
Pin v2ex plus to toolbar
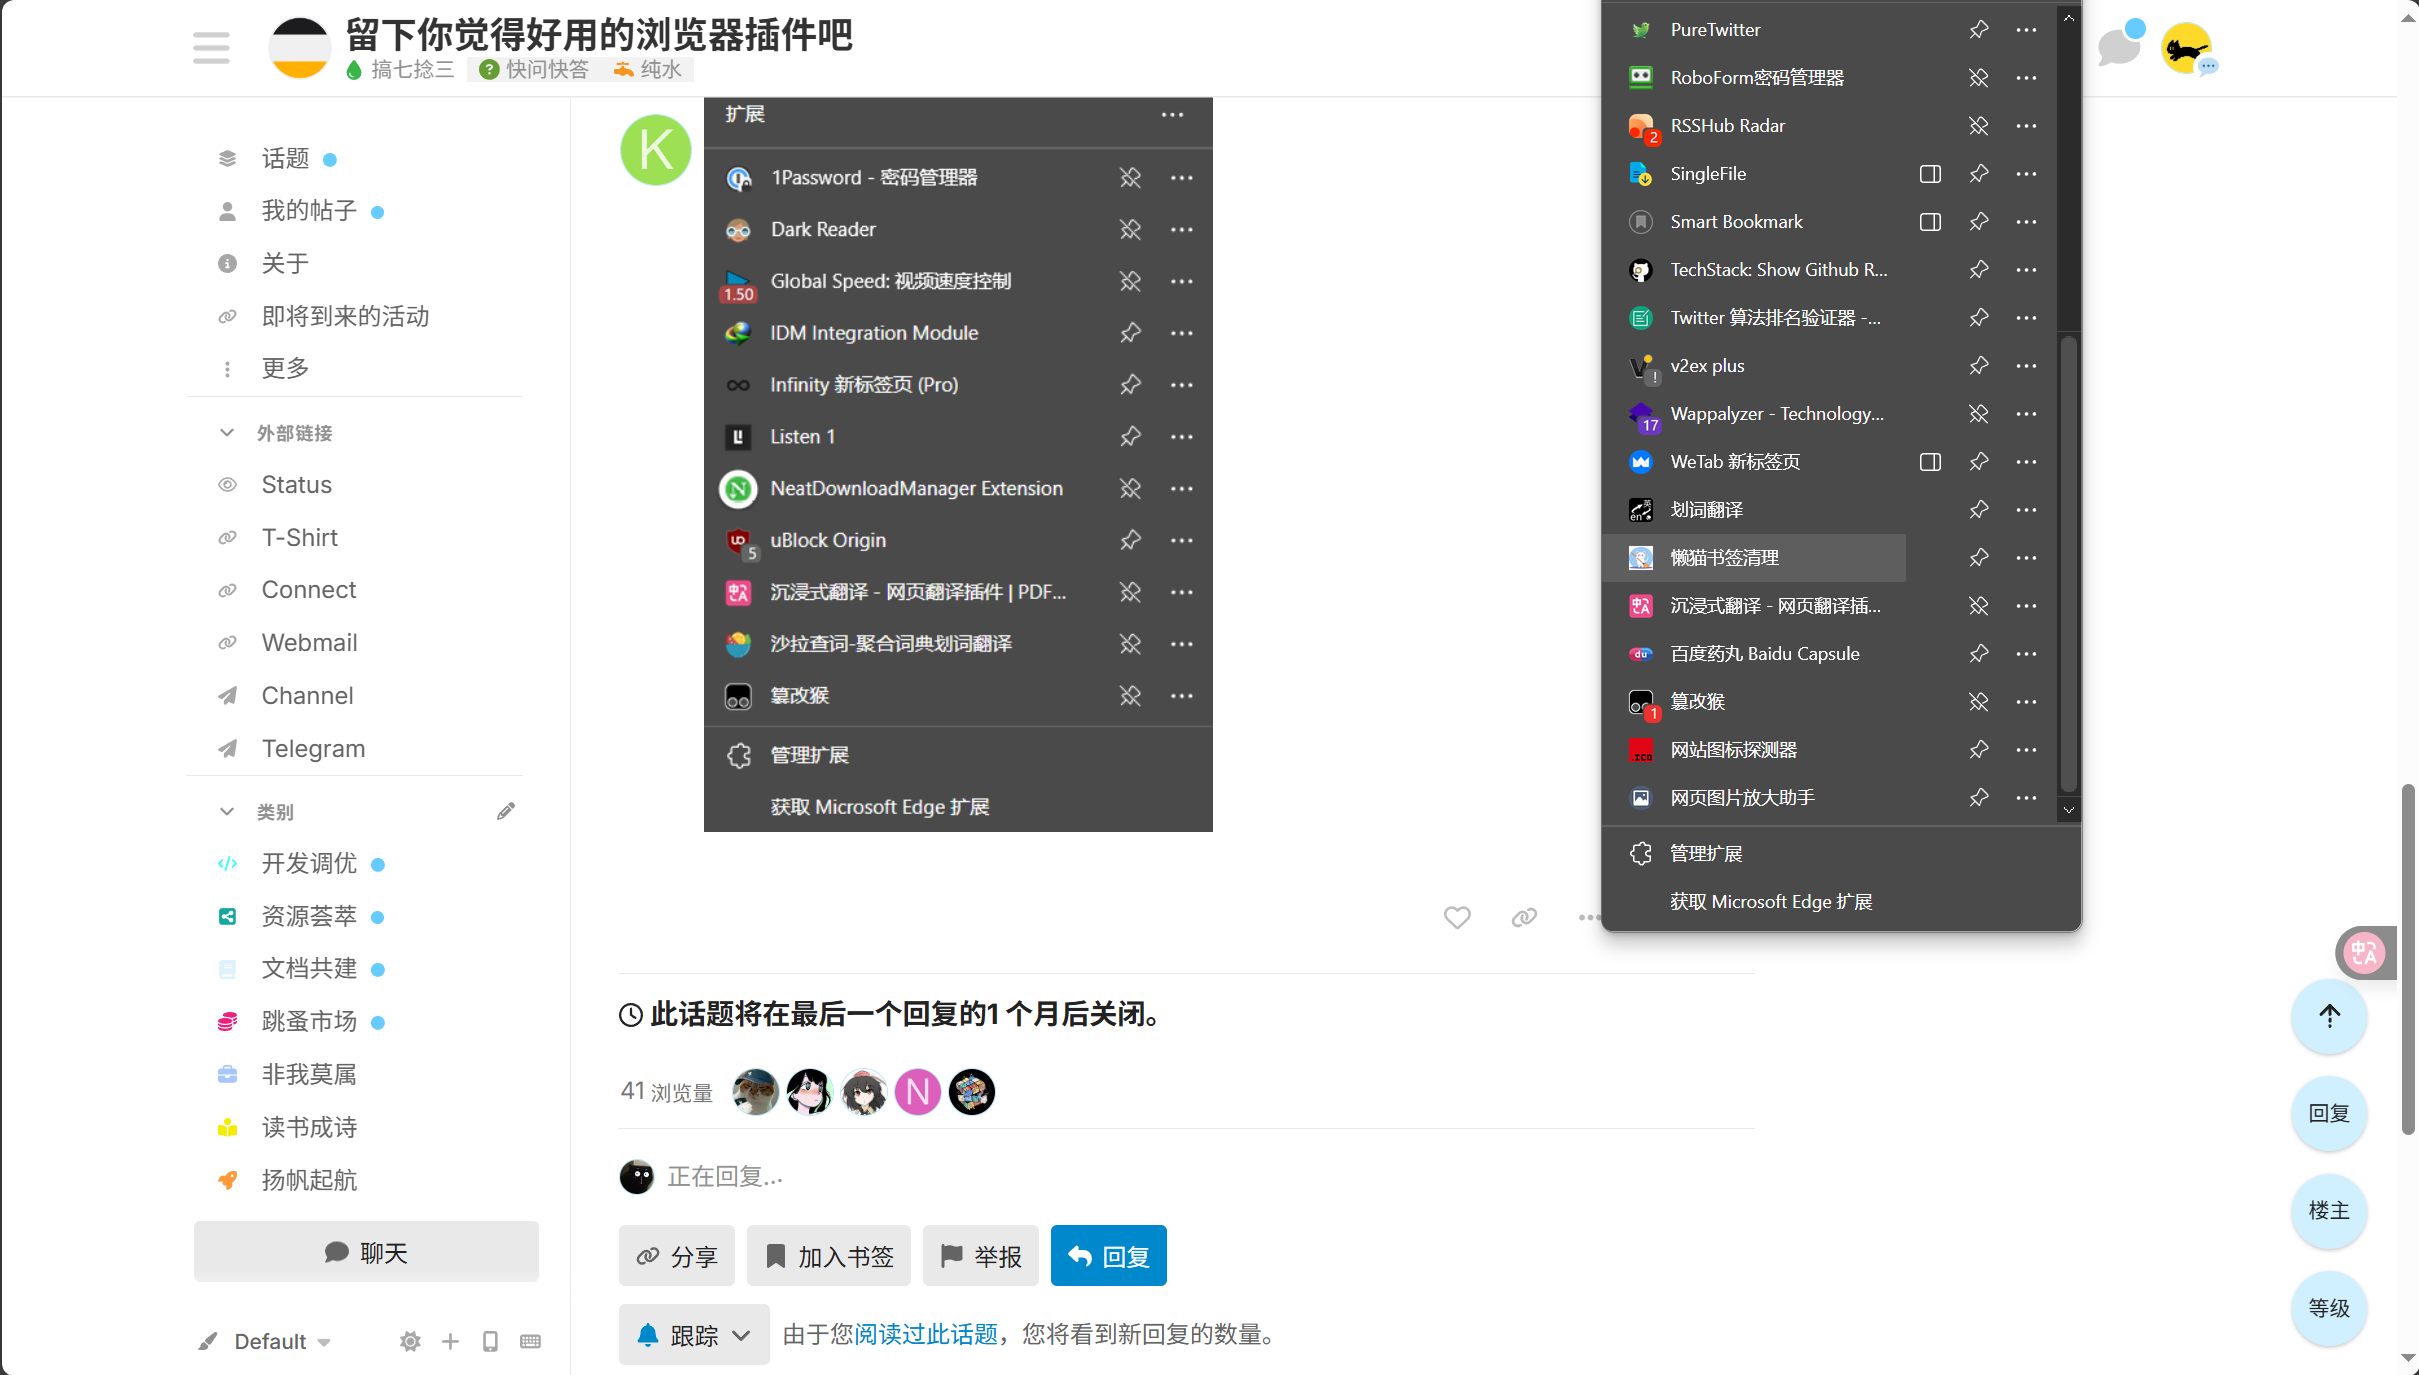1978,366
